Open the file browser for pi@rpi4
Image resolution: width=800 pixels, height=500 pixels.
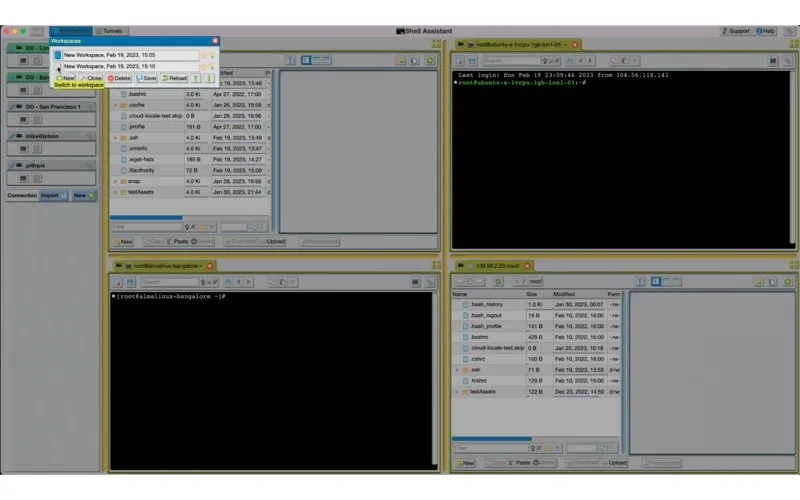[x=37, y=178]
